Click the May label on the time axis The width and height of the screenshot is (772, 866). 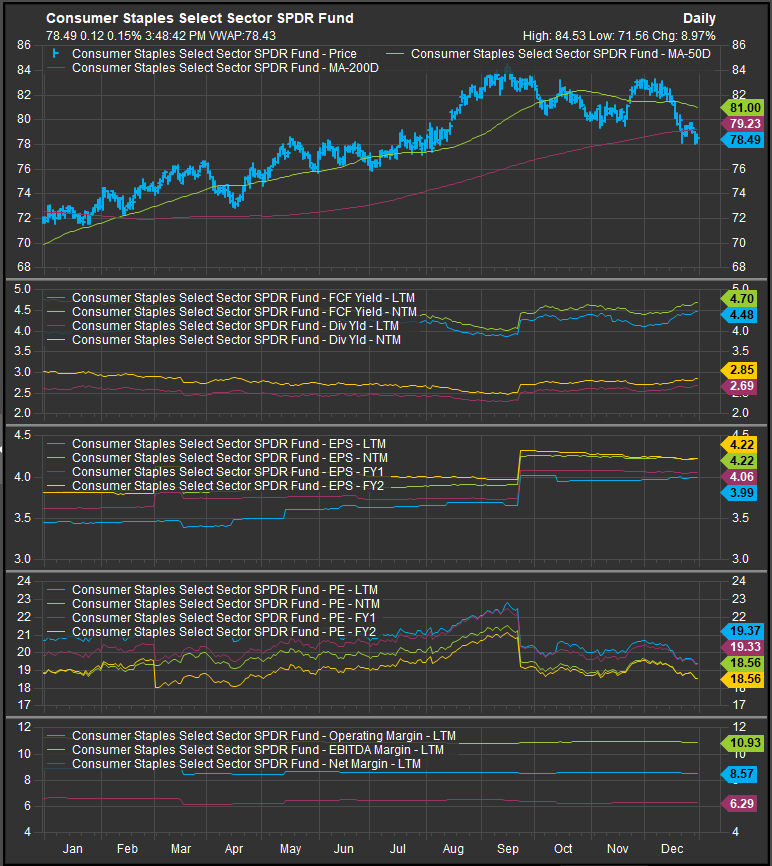(x=290, y=849)
